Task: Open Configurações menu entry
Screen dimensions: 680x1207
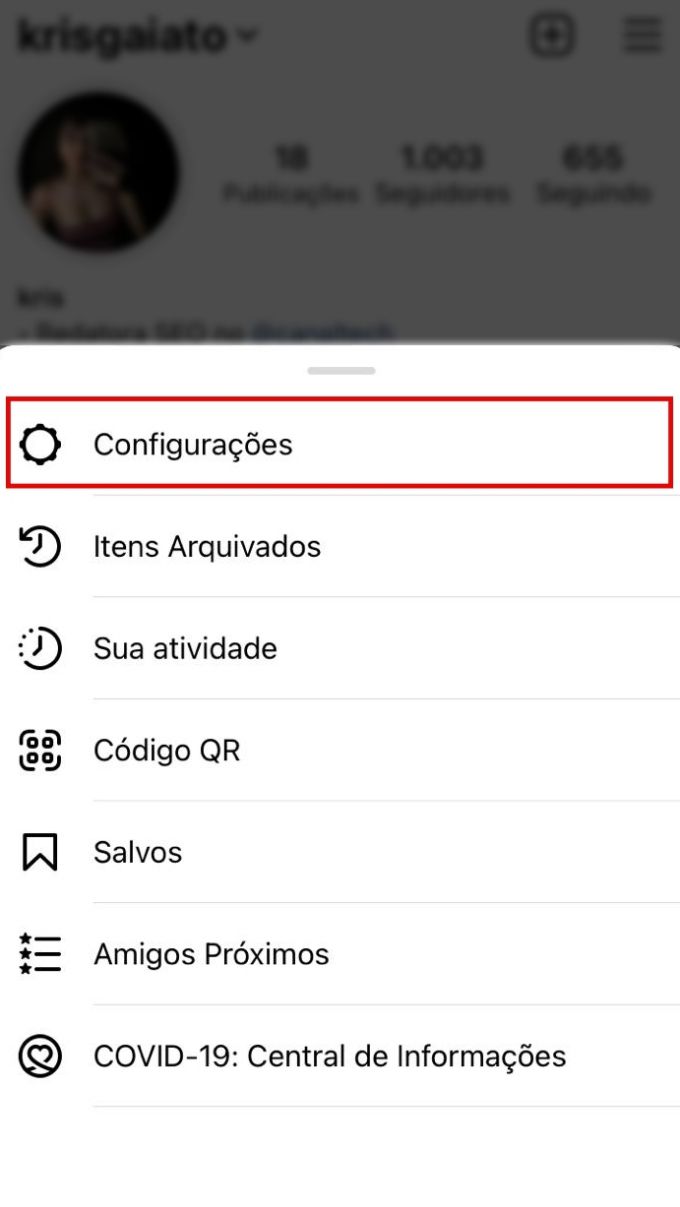Action: (x=340, y=445)
